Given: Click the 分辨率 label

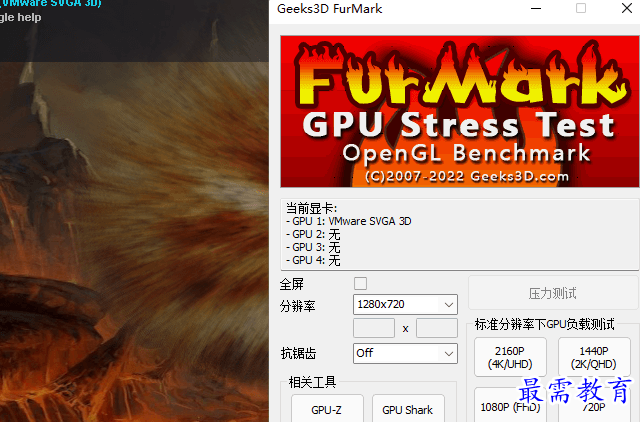Looking at the screenshot, I should [298, 306].
